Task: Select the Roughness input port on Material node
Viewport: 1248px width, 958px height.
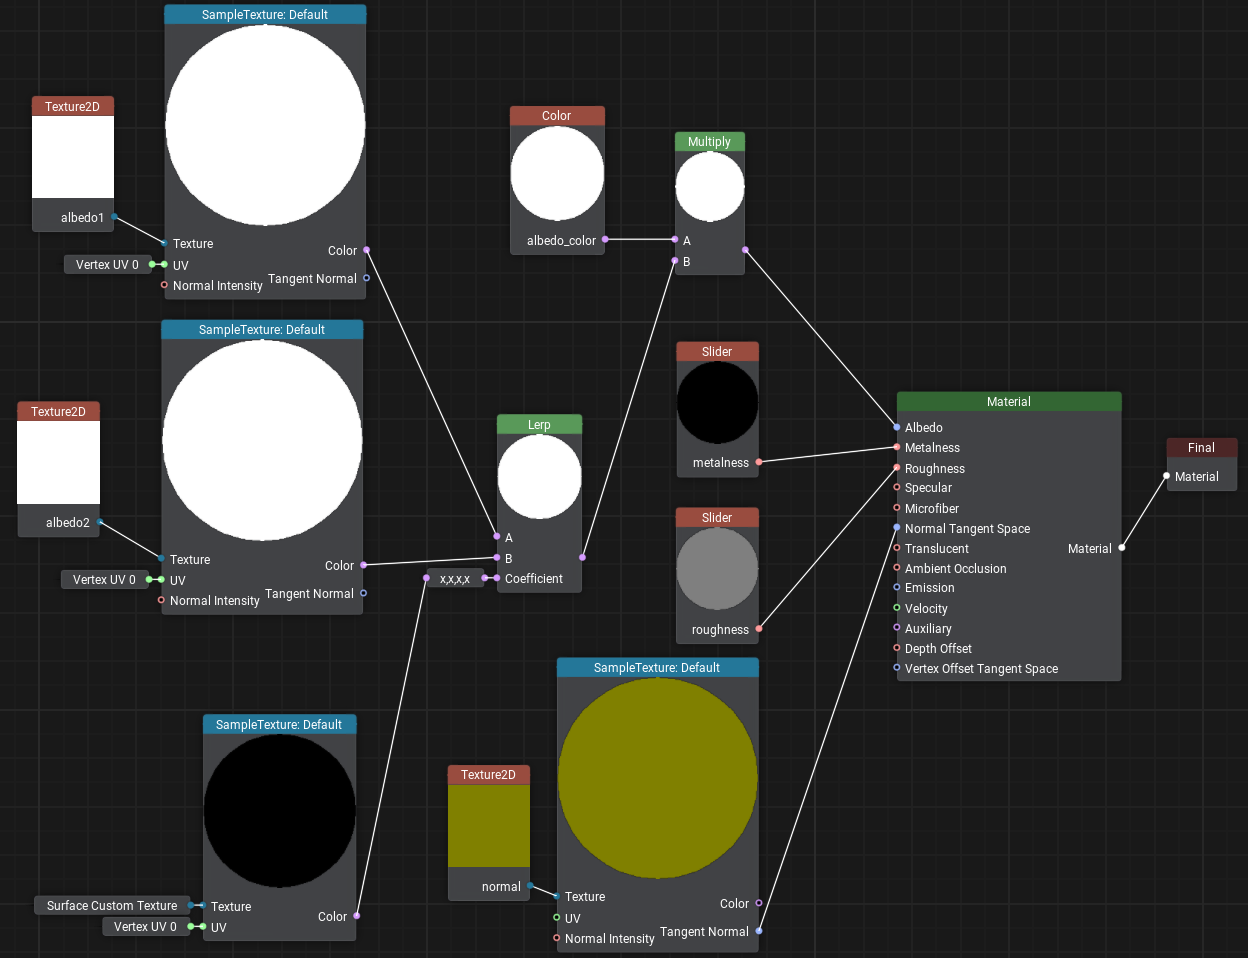Action: [x=897, y=468]
